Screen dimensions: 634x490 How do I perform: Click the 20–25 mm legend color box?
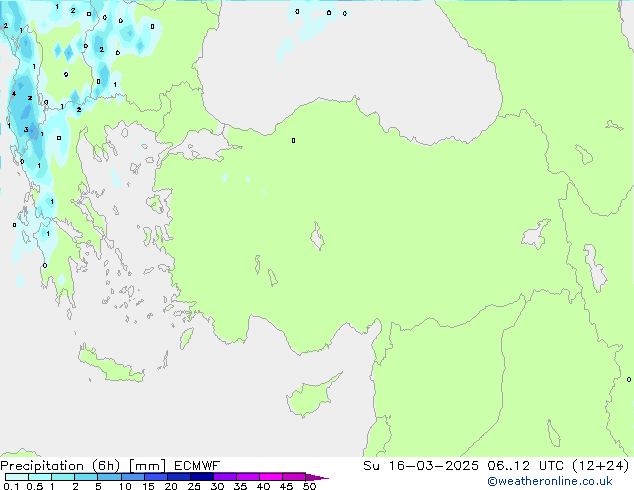[178, 477]
